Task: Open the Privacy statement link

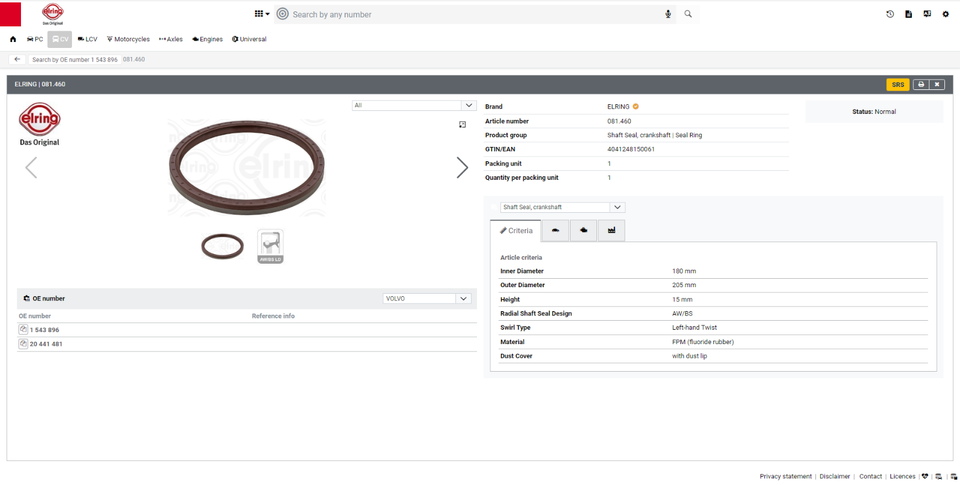Action: click(x=785, y=476)
